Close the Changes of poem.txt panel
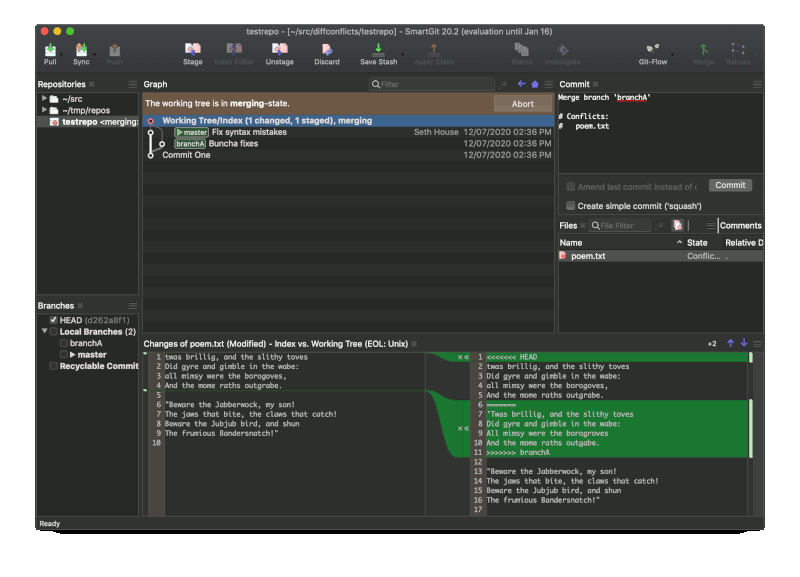Image resolution: width=800 pixels, height=577 pixels. pos(414,344)
